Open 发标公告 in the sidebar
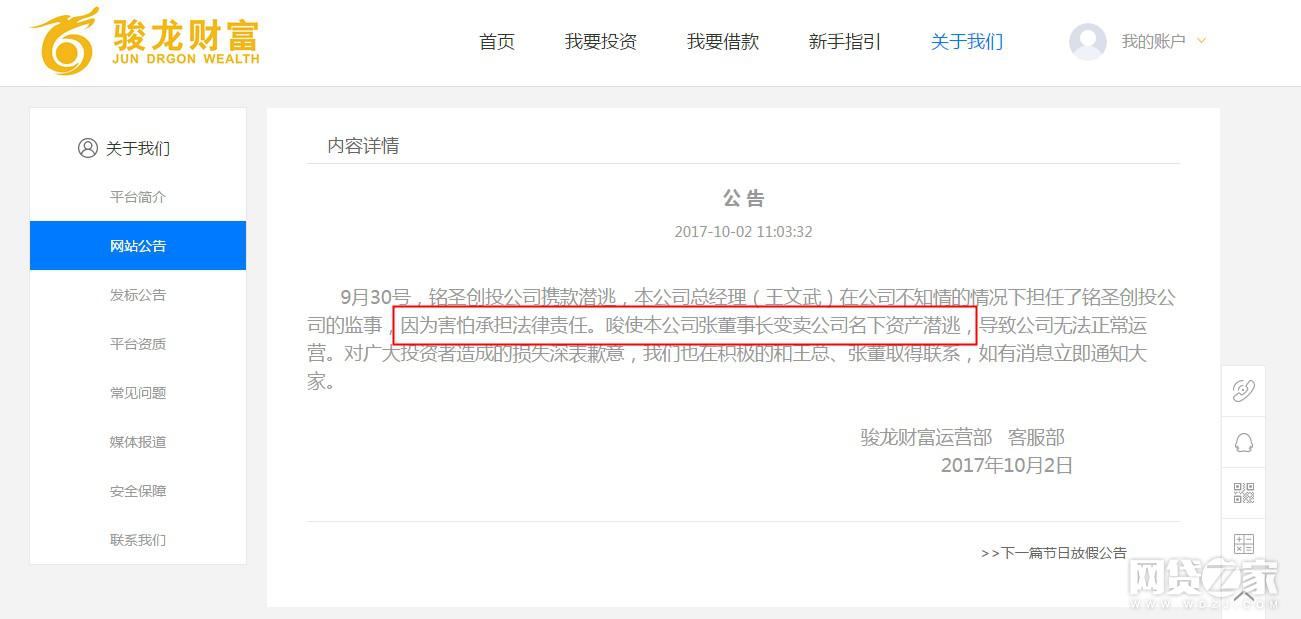The height and width of the screenshot is (619, 1301). [x=138, y=295]
